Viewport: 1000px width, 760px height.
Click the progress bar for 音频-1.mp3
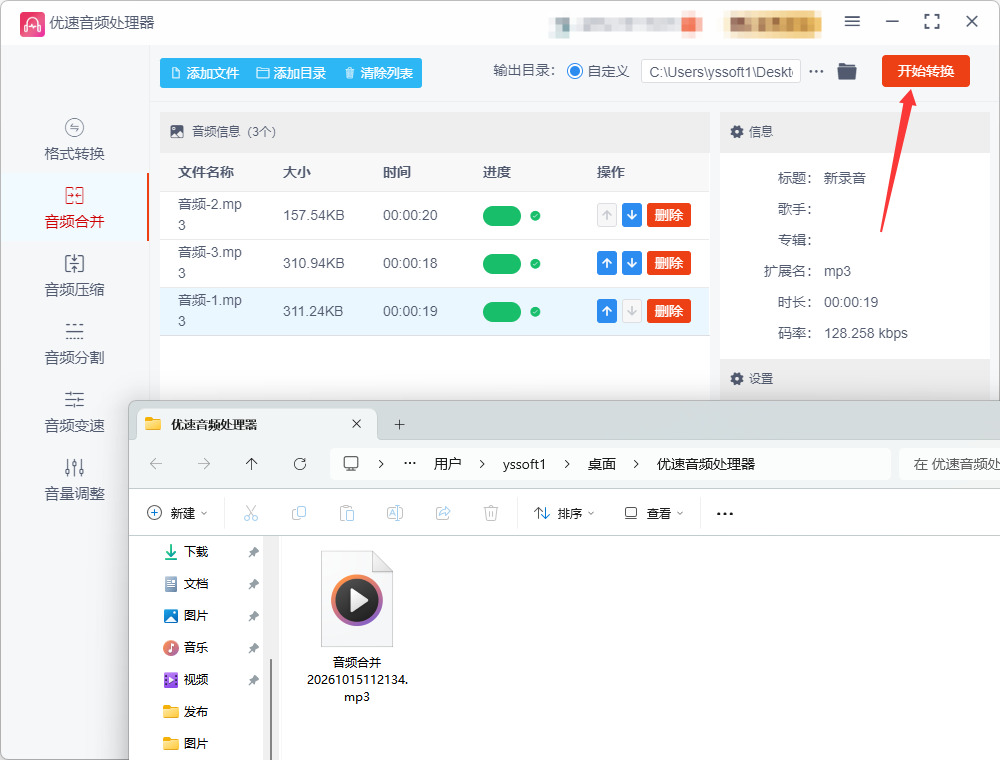point(502,312)
